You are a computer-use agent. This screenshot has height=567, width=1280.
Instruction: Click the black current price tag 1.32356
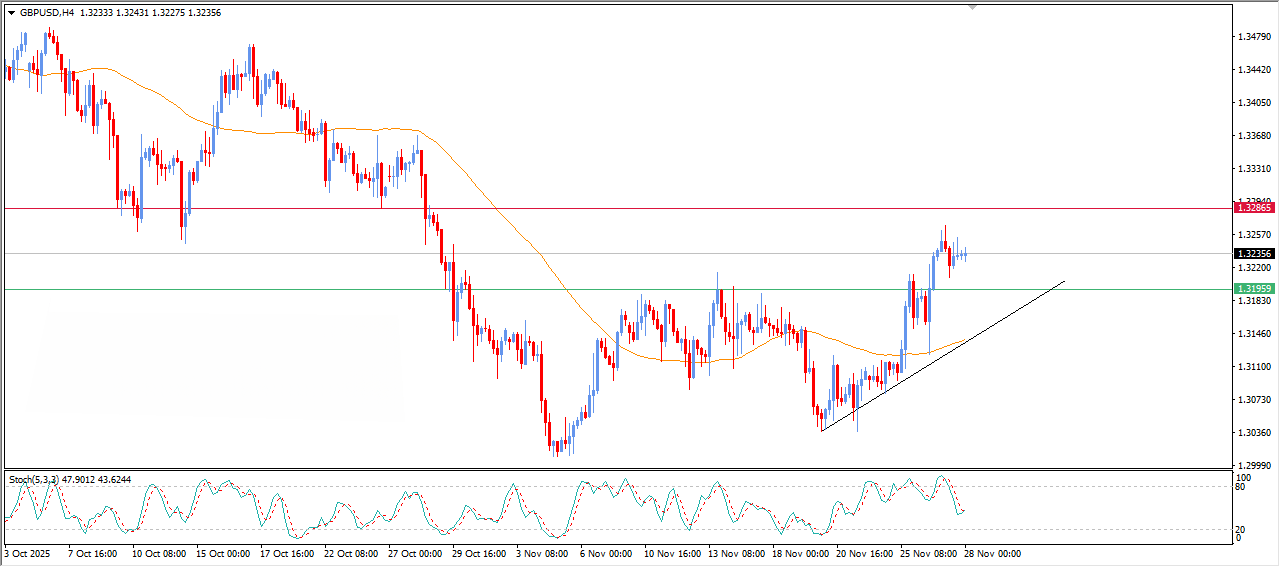1254,254
